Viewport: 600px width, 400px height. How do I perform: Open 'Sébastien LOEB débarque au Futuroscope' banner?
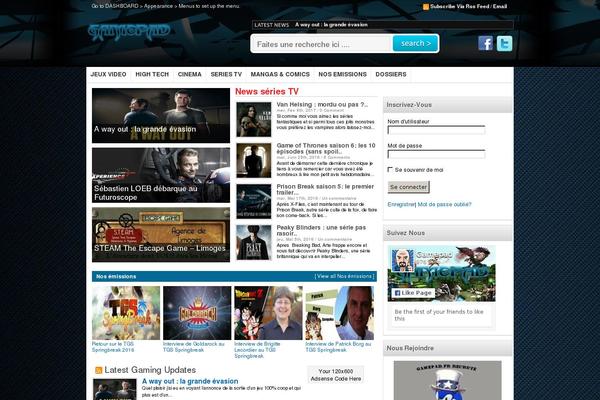161,175
